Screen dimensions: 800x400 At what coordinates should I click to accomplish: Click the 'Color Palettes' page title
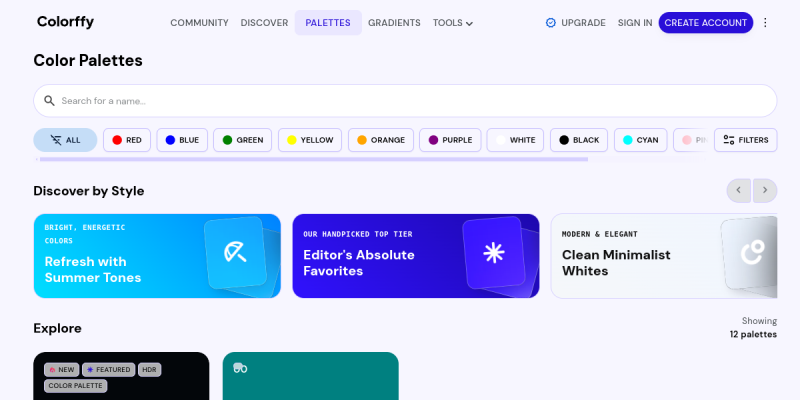tap(88, 61)
